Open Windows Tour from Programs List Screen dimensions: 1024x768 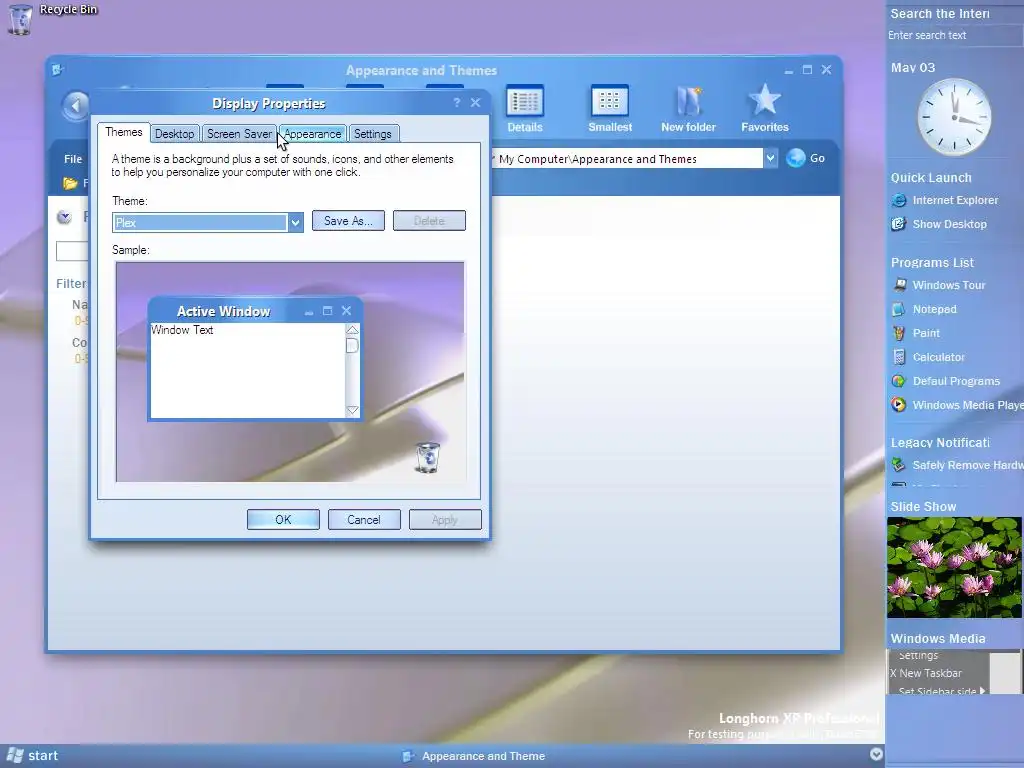938,285
